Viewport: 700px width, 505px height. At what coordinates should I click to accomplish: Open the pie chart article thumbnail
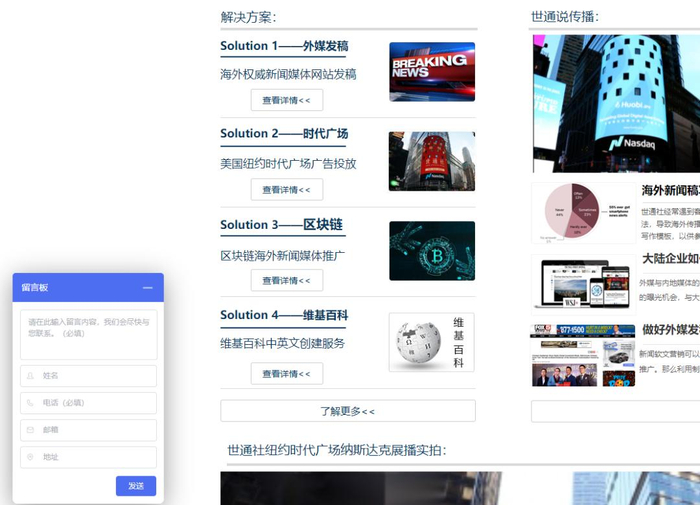[581, 211]
